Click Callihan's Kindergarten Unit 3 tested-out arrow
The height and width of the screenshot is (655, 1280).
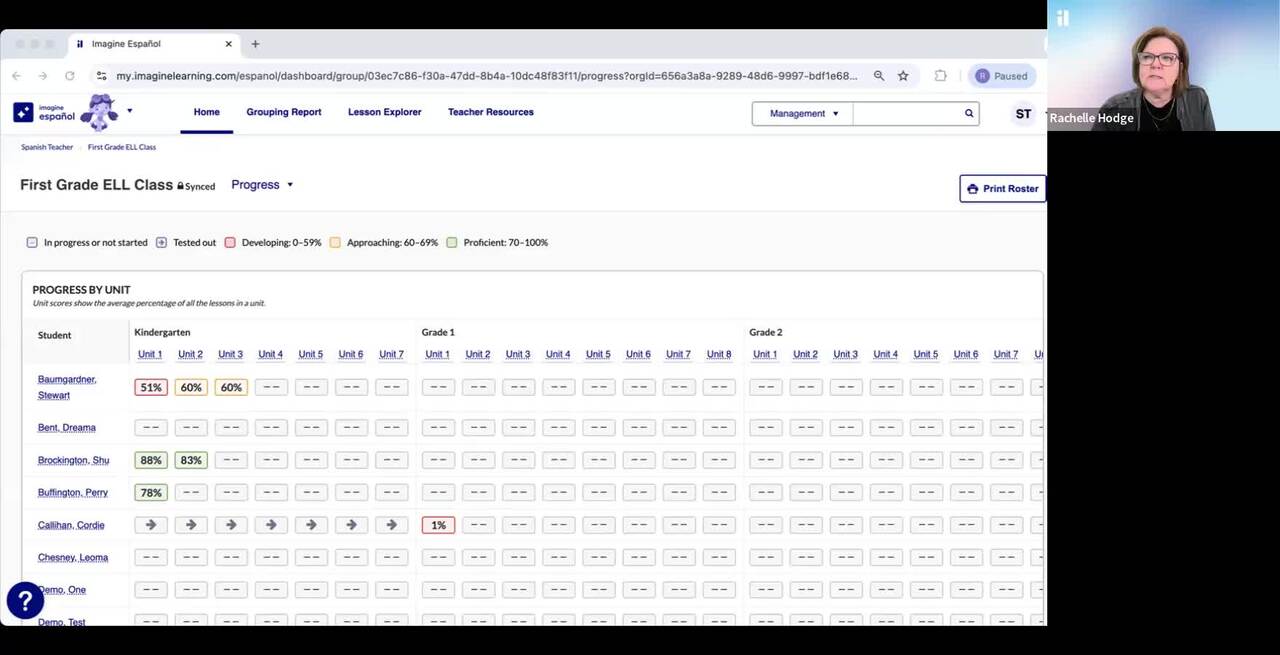tap(231, 525)
